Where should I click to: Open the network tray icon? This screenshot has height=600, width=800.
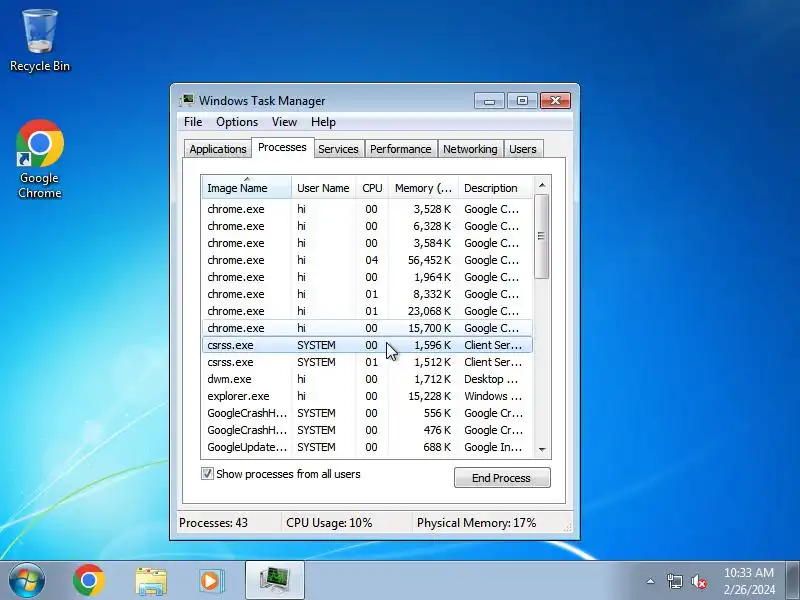tap(674, 581)
